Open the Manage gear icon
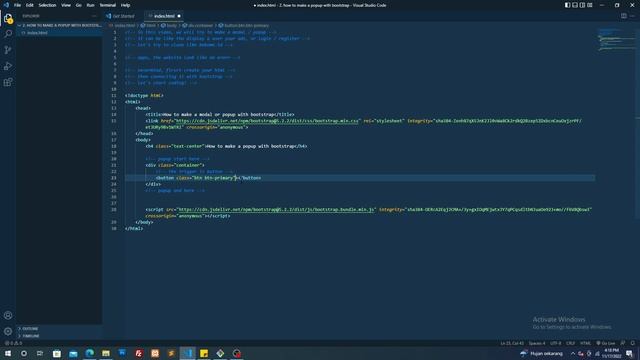640x360 pixels. coord(8,331)
